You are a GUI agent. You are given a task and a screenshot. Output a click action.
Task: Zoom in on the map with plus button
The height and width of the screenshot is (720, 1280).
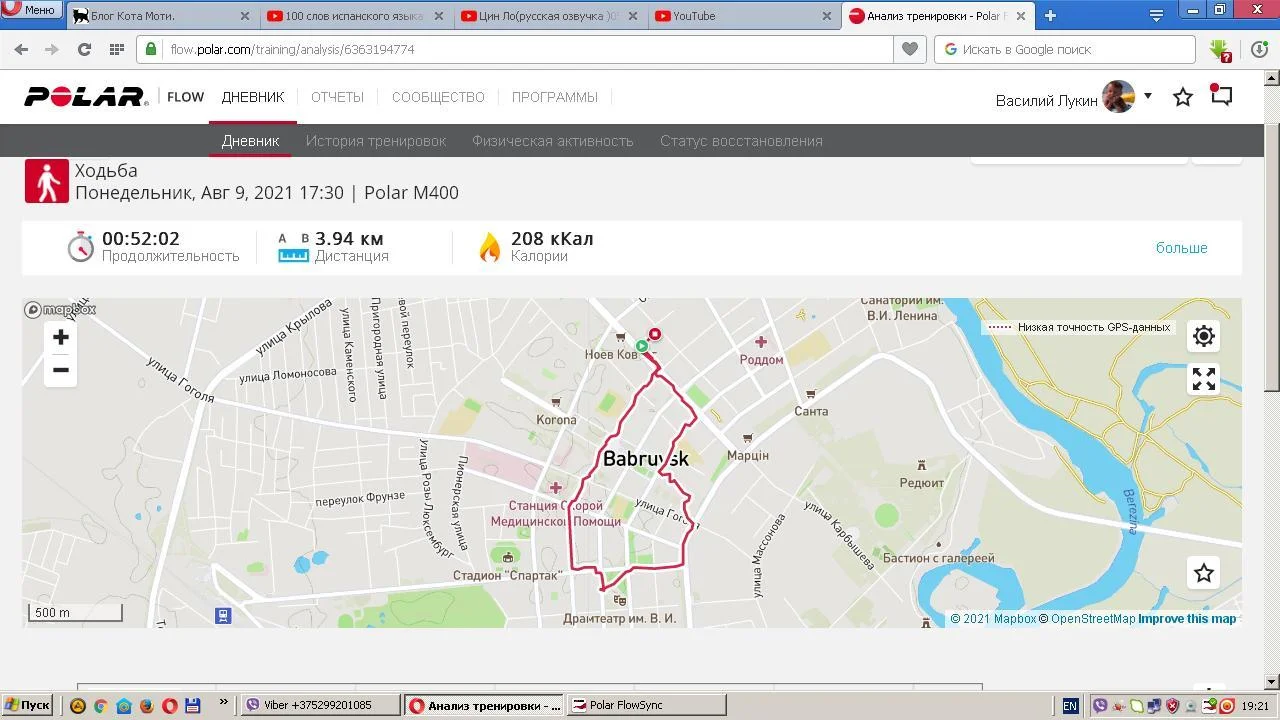pos(61,337)
